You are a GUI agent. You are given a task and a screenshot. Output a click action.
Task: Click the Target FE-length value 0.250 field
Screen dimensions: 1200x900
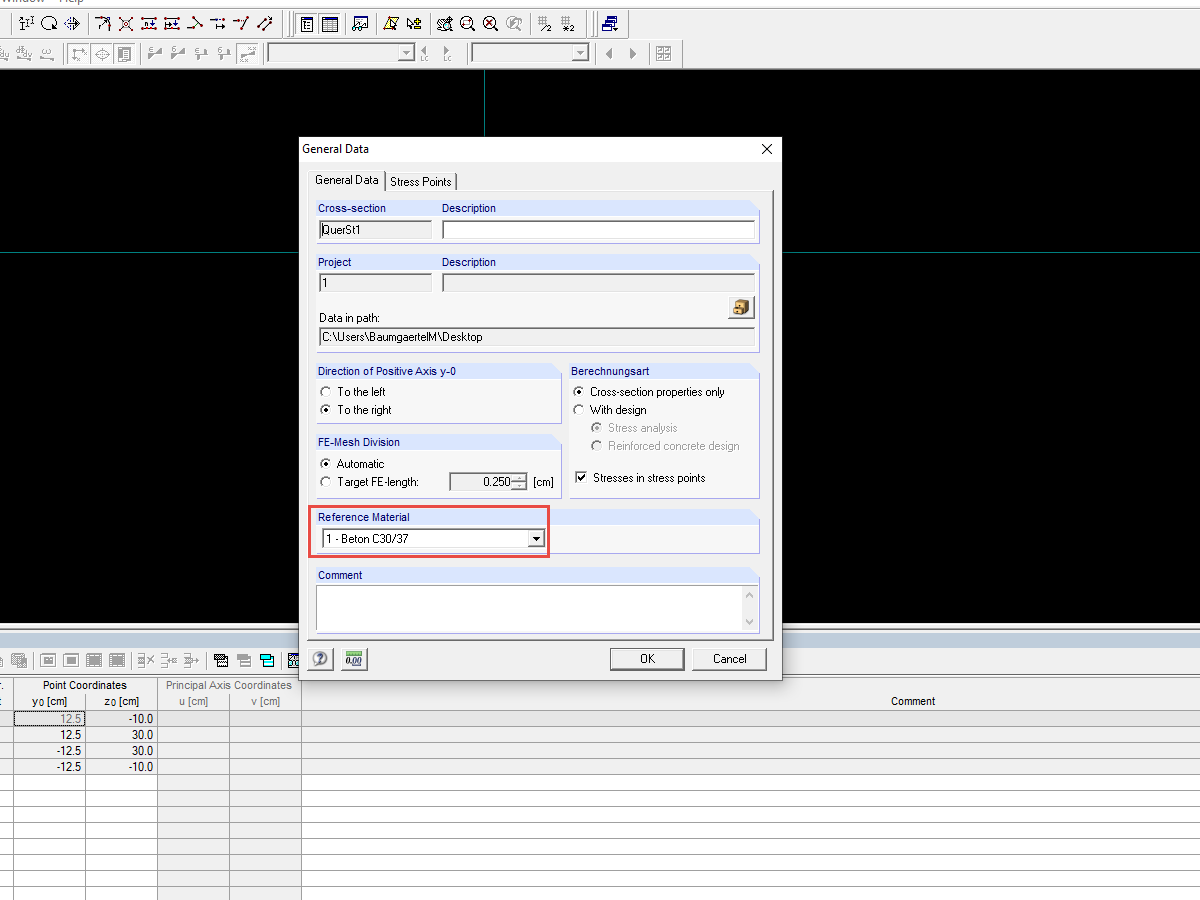(x=481, y=482)
